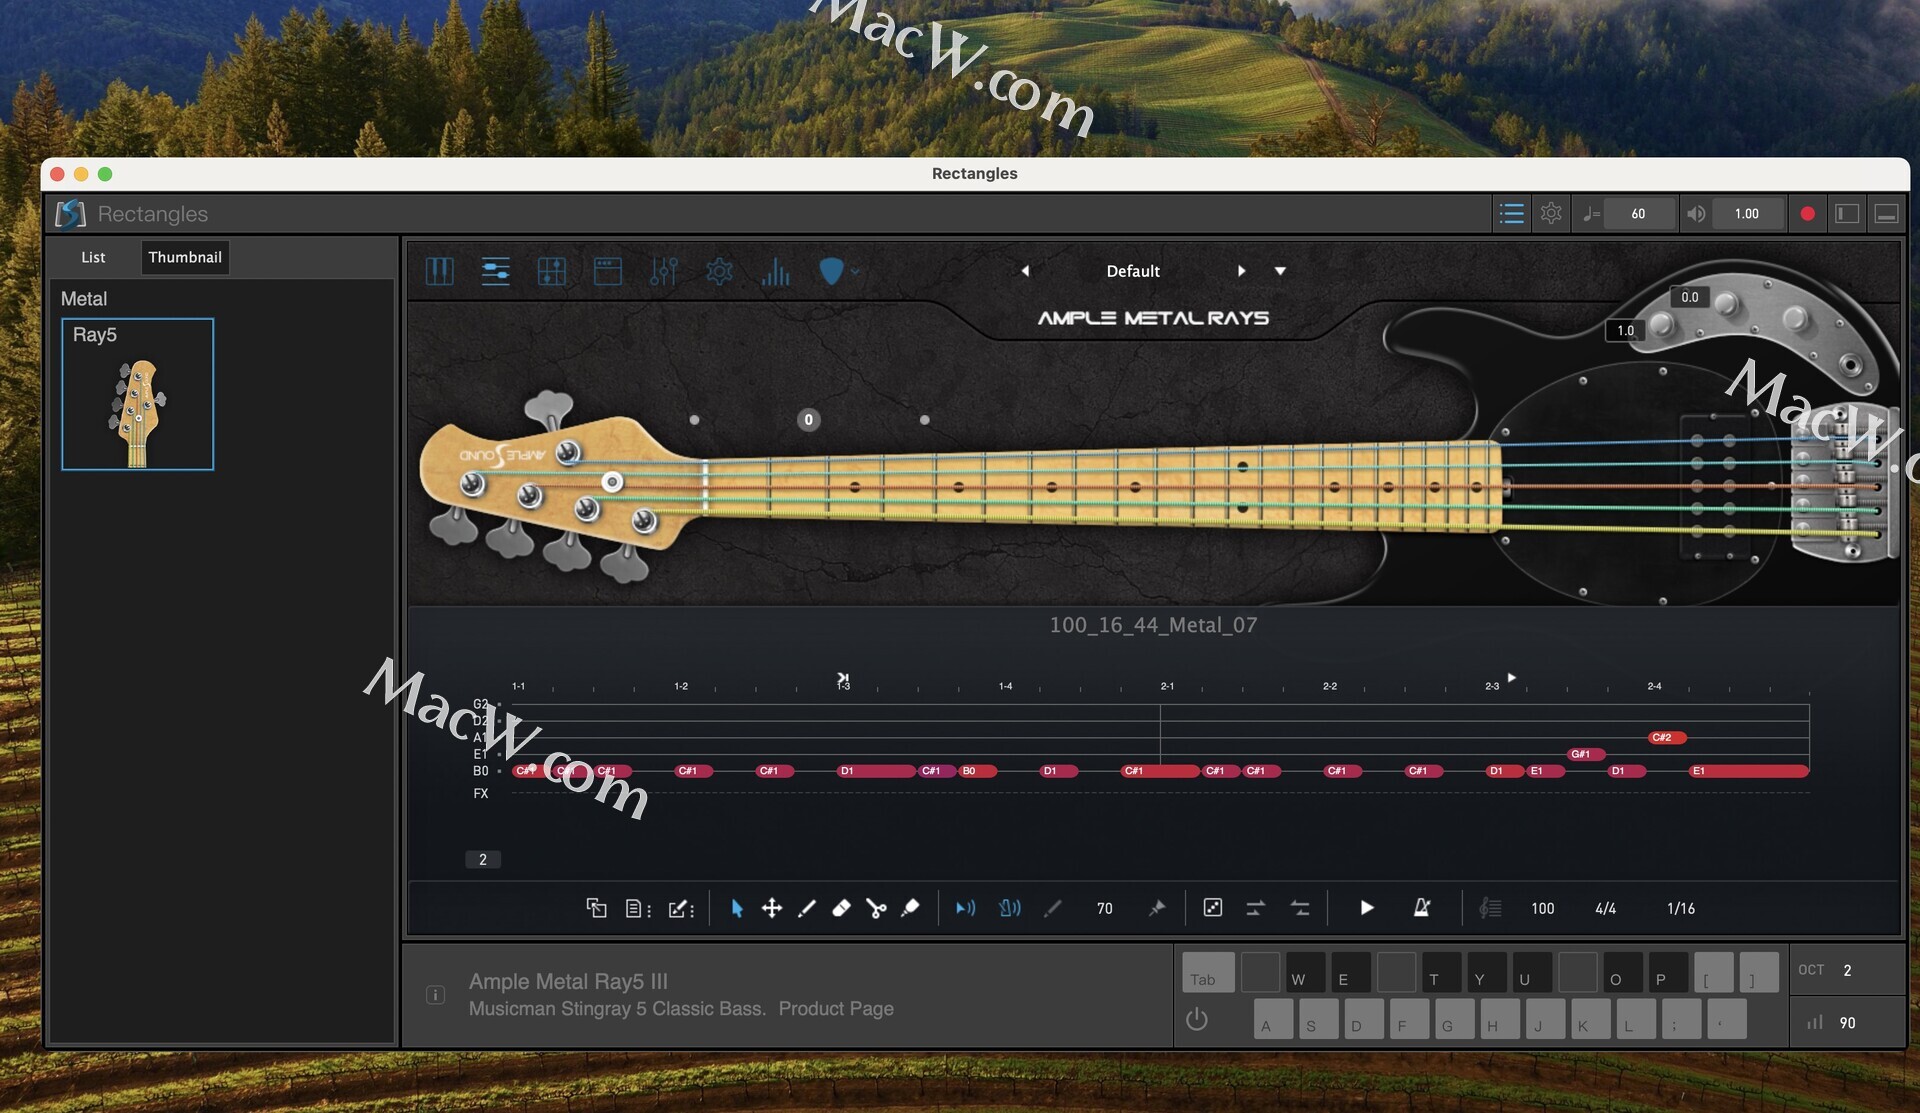Open the bar-chart levels panel icon
The width and height of the screenshot is (1920, 1113).
click(775, 271)
